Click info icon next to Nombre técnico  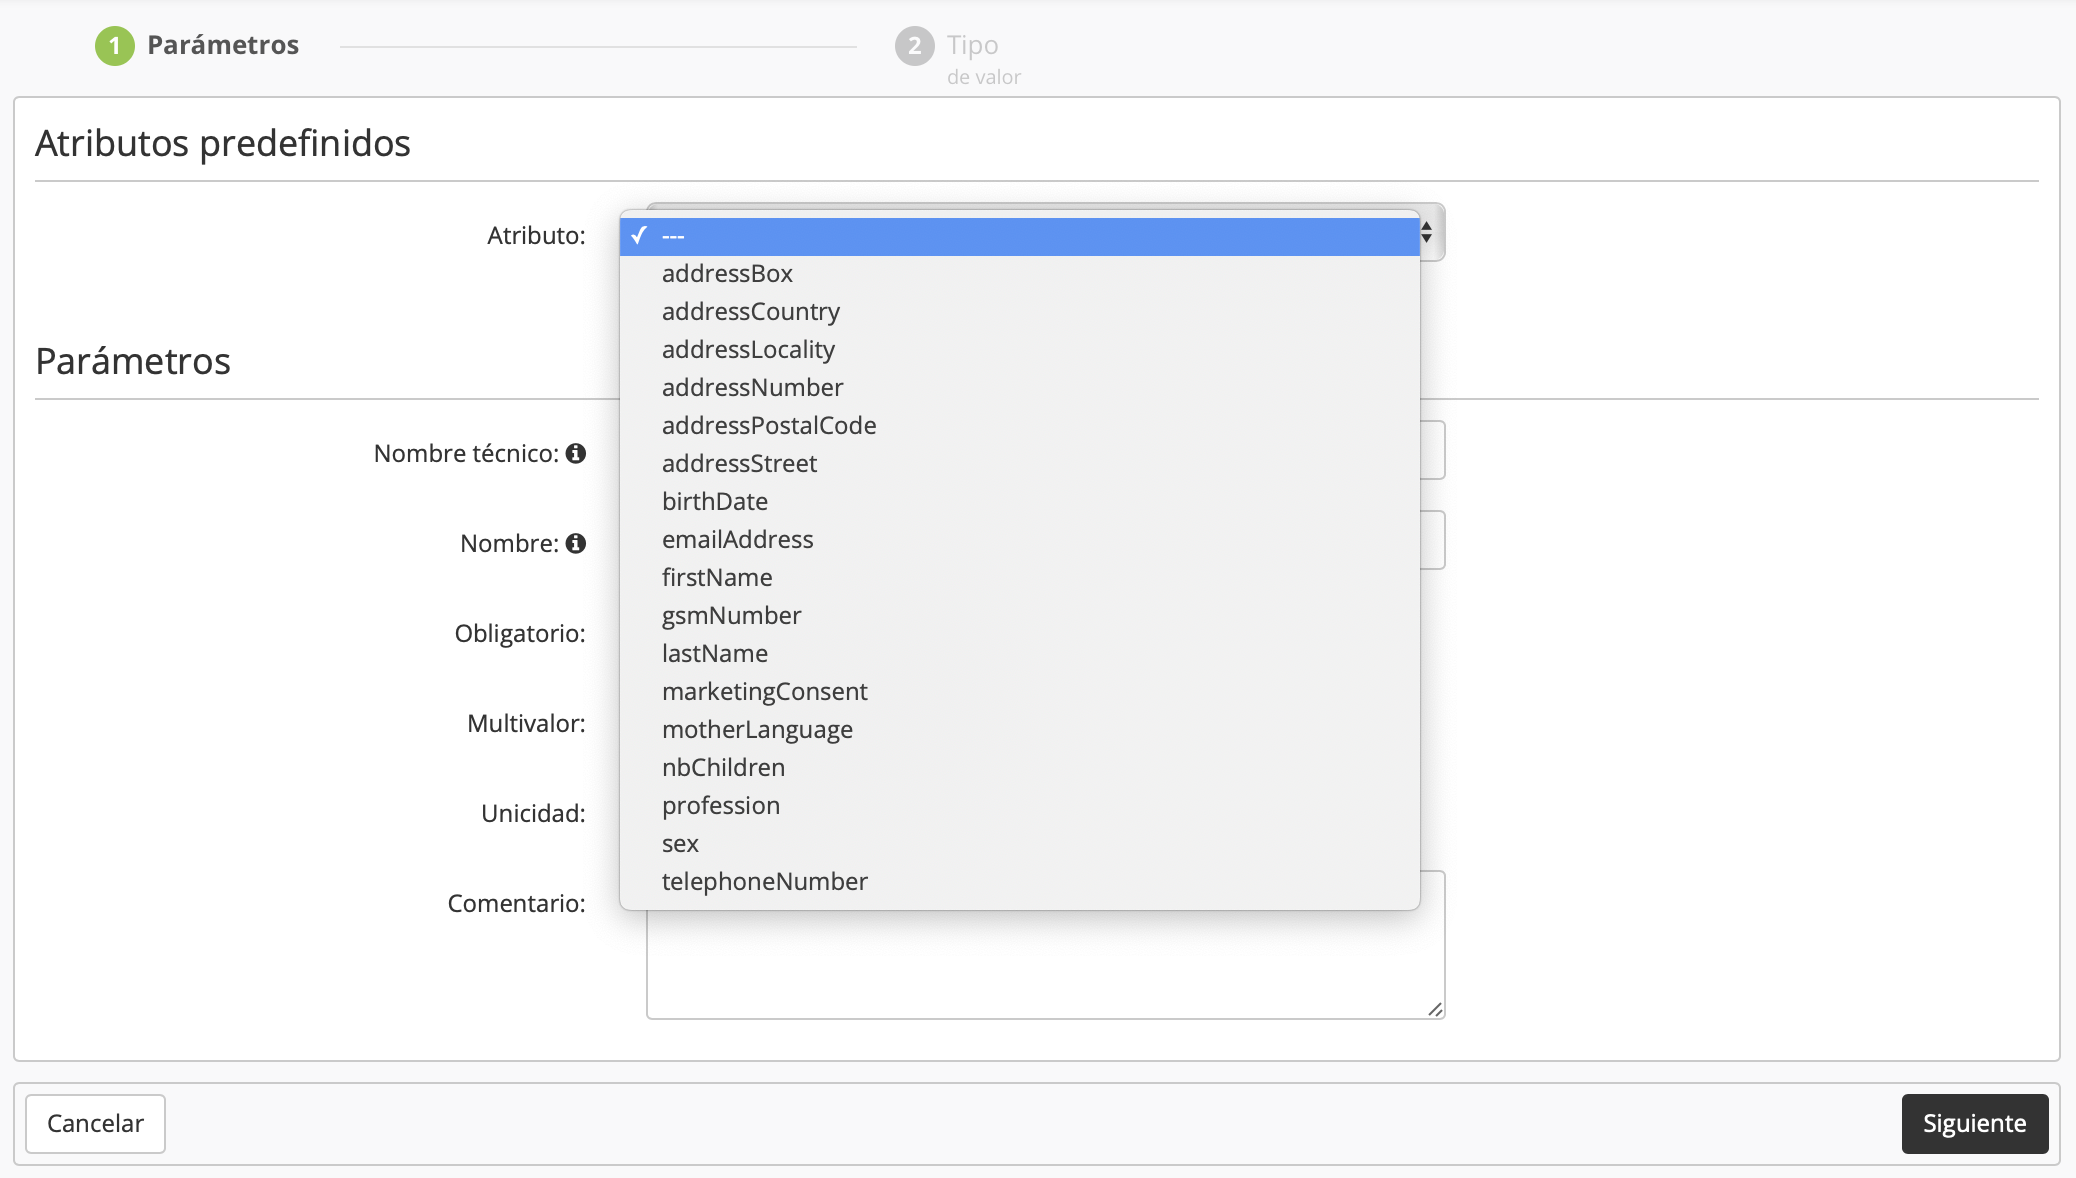(576, 453)
